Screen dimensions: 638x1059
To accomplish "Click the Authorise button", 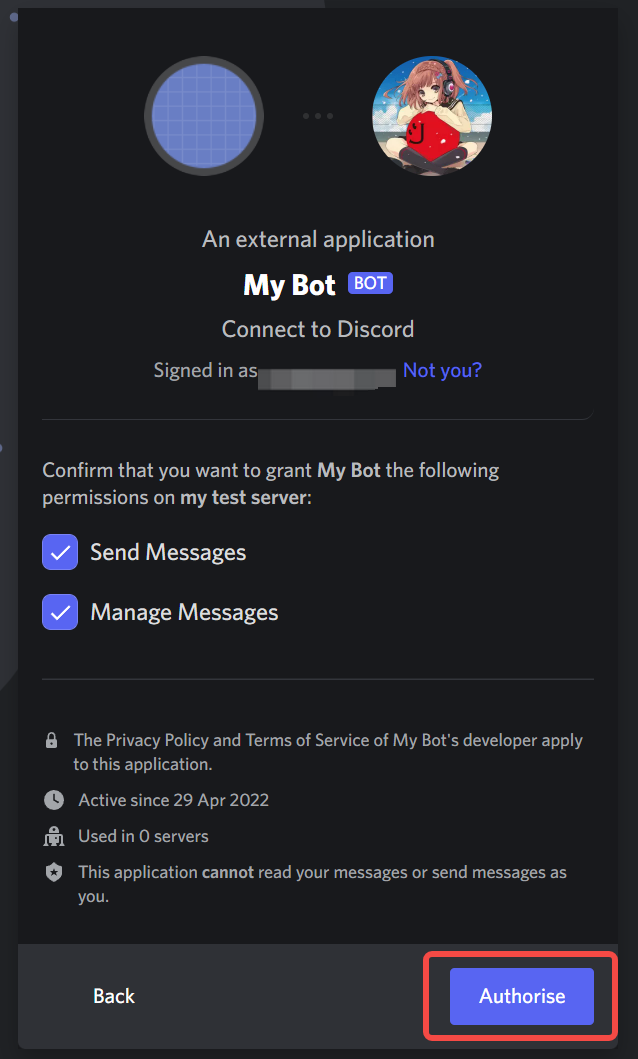I will (x=522, y=996).
